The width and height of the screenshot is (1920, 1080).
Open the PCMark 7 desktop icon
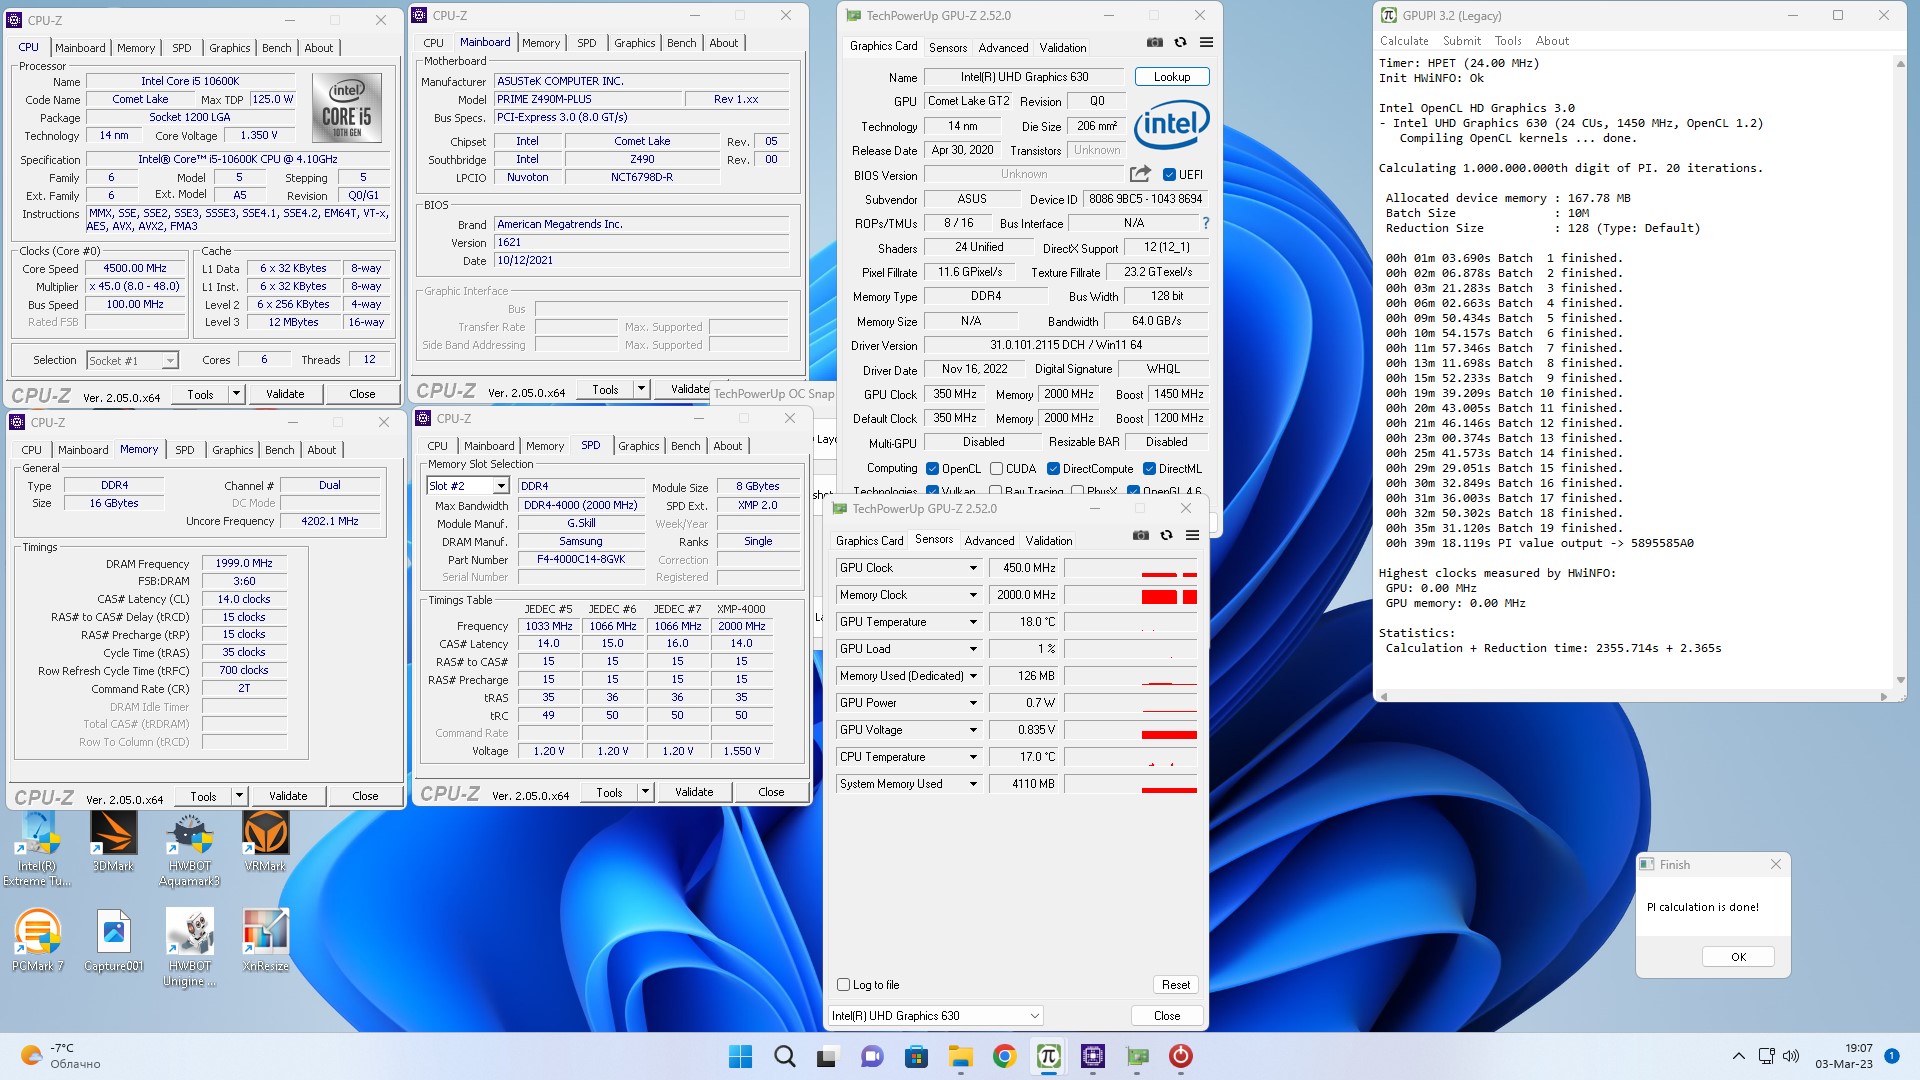(x=37, y=940)
